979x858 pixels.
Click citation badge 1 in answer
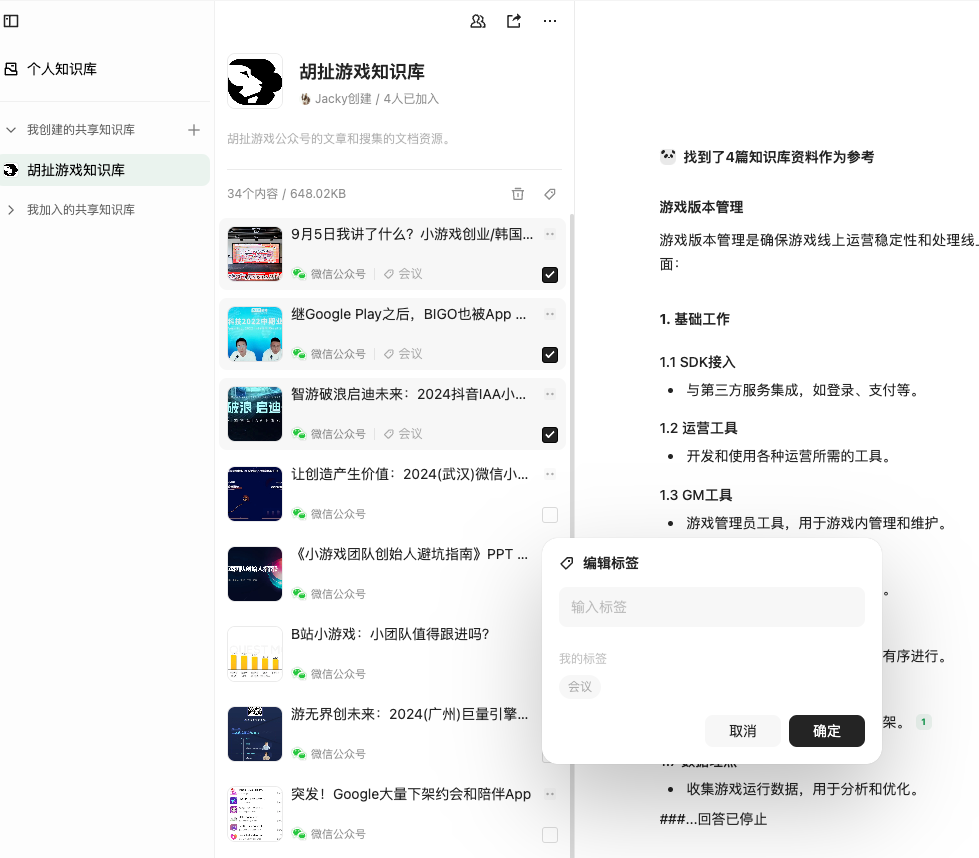click(923, 722)
